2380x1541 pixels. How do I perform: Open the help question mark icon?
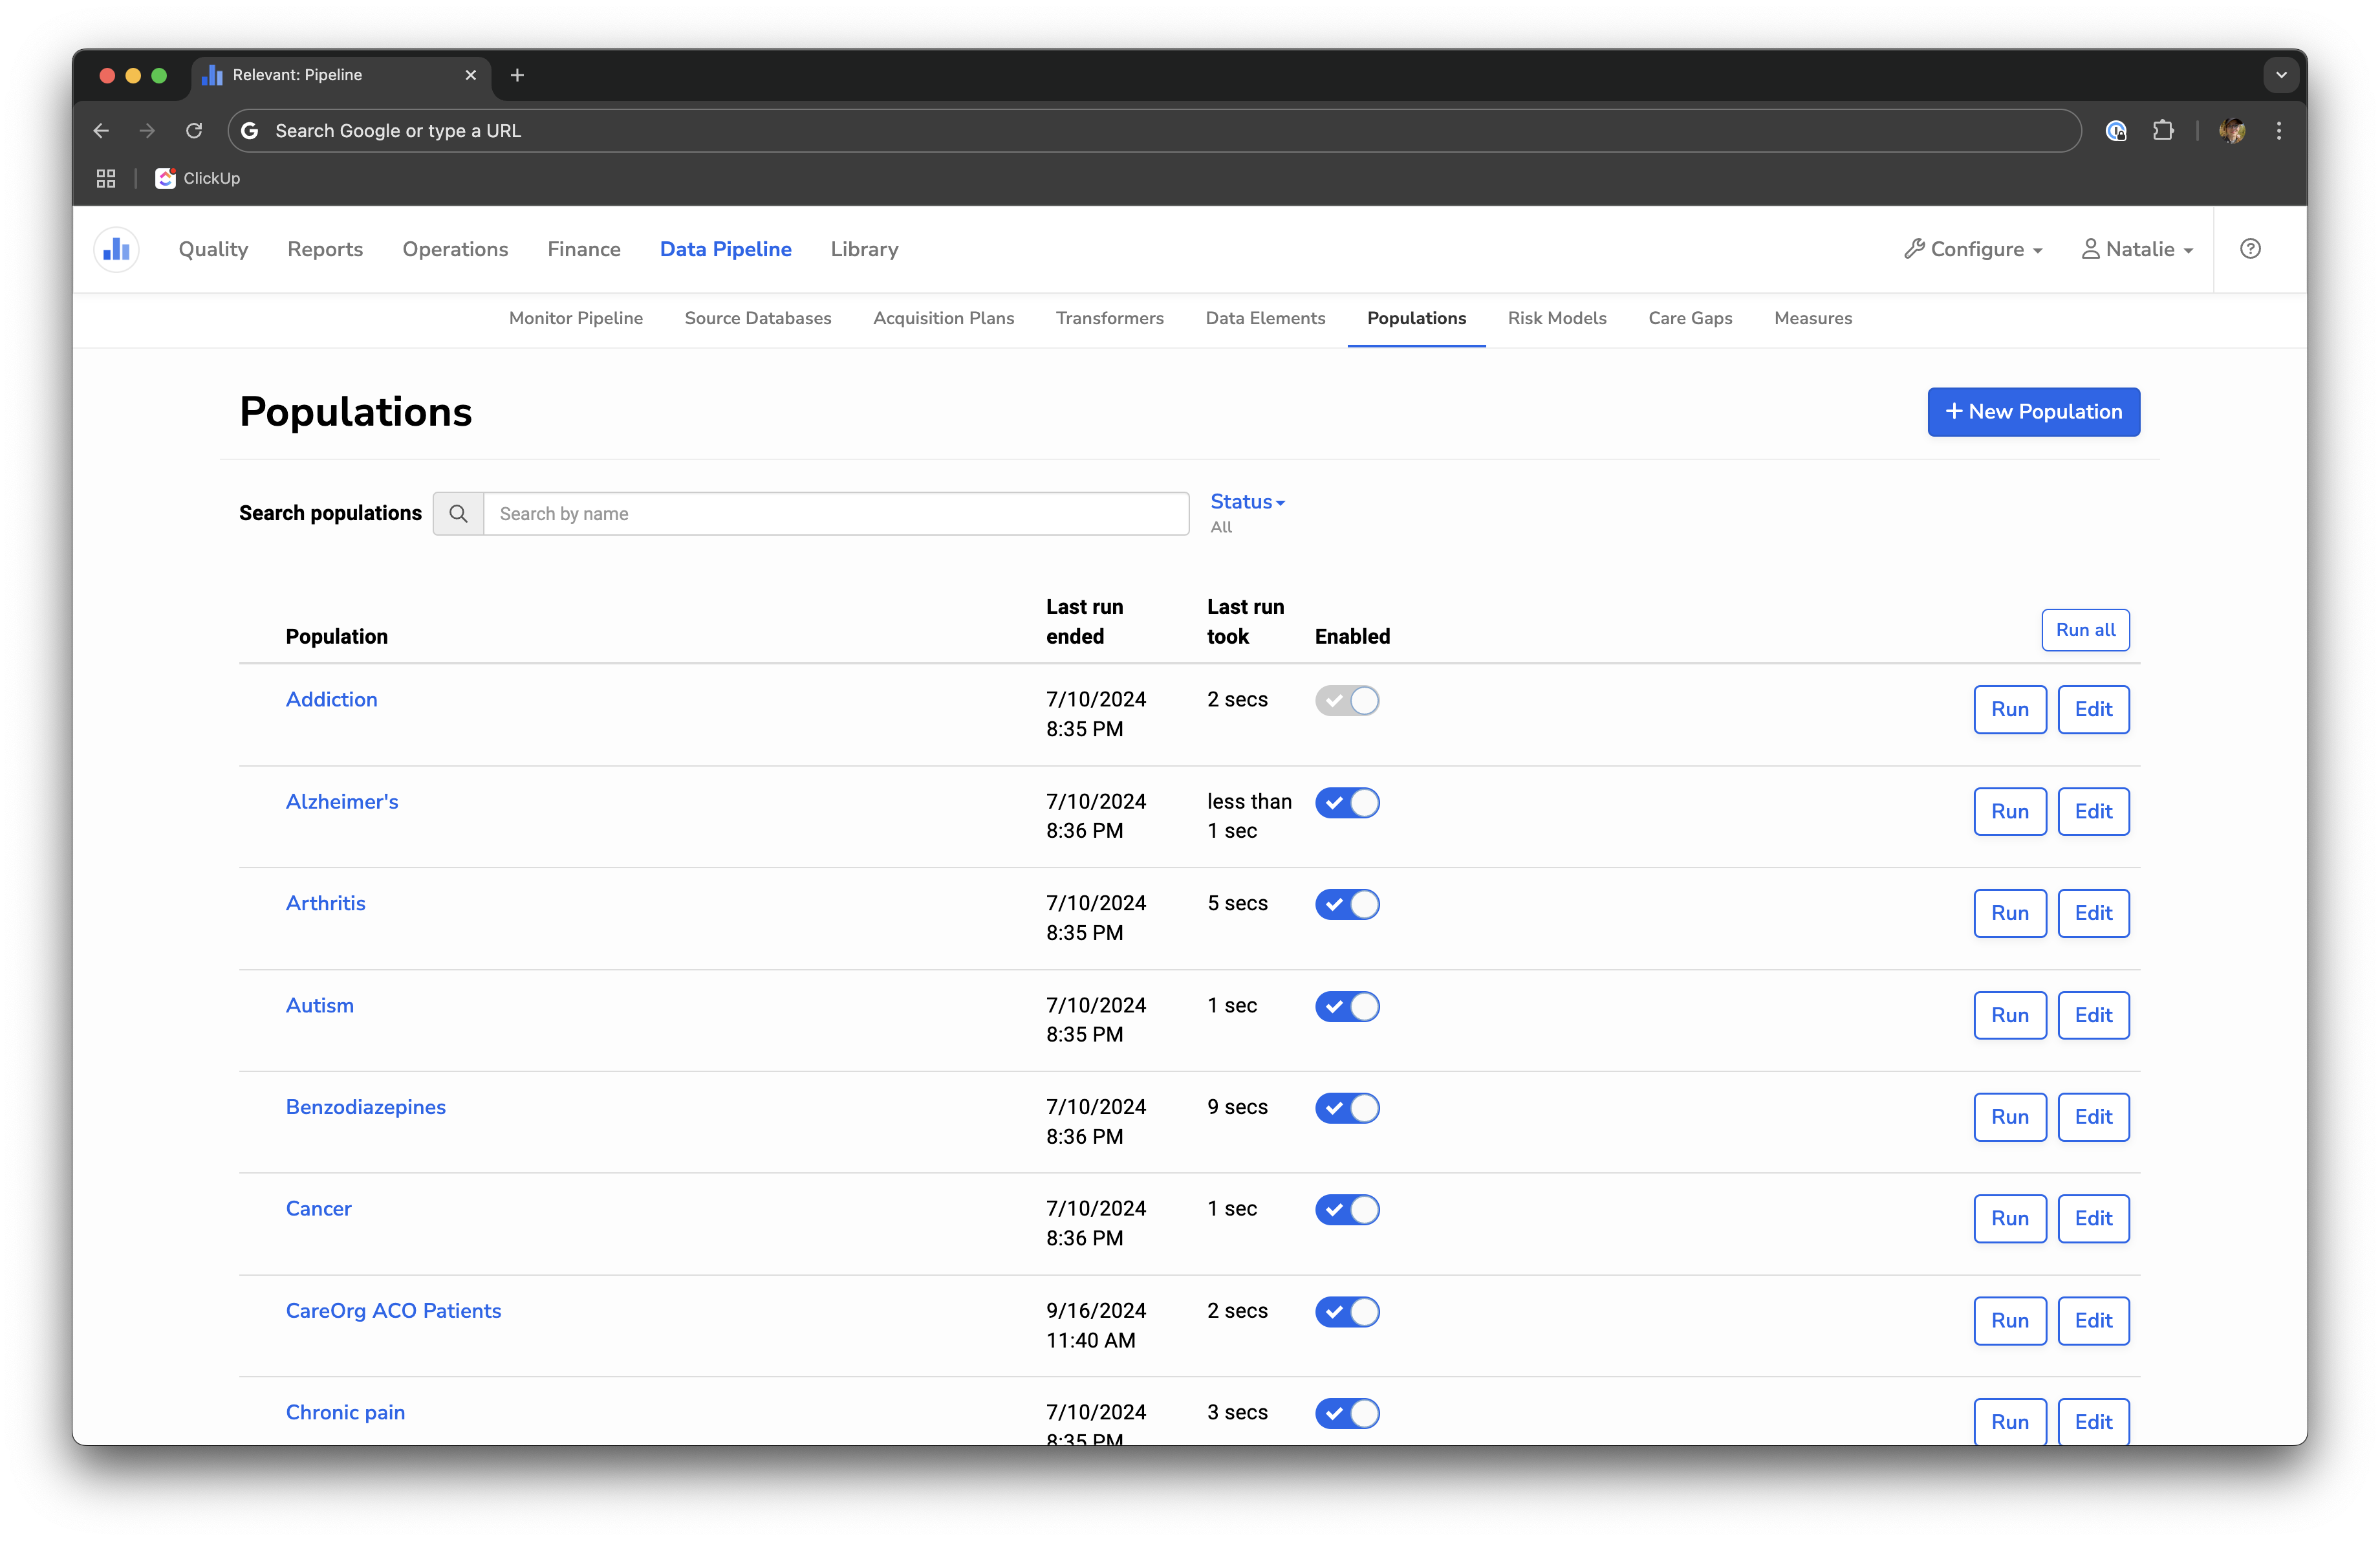pos(2250,249)
